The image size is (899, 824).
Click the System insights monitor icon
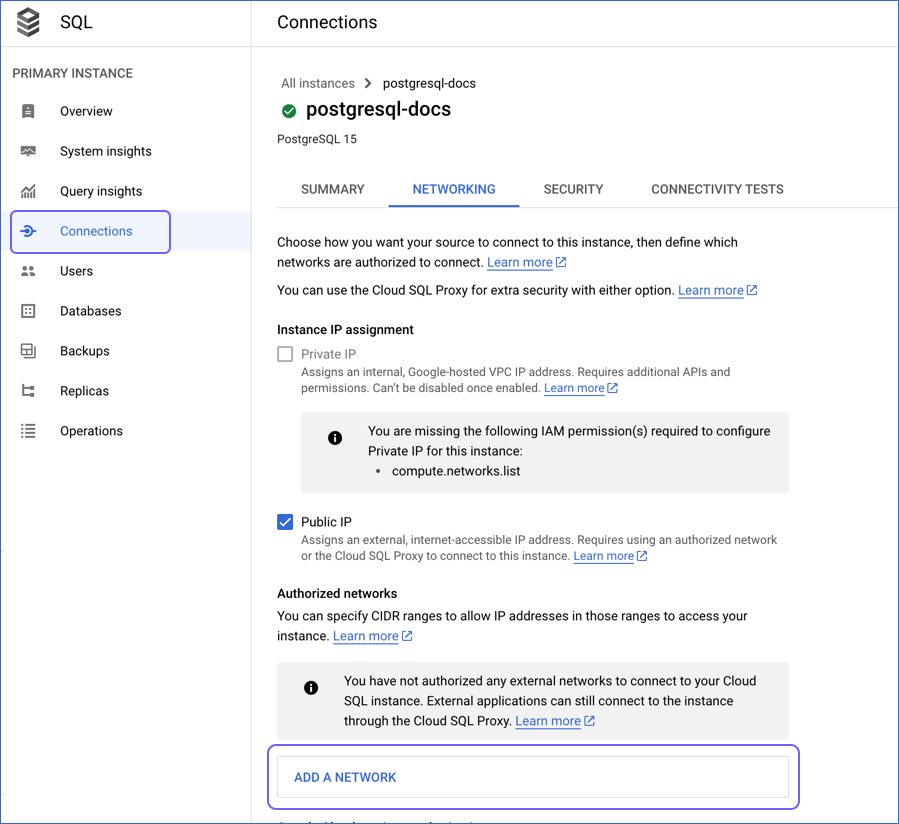28,151
